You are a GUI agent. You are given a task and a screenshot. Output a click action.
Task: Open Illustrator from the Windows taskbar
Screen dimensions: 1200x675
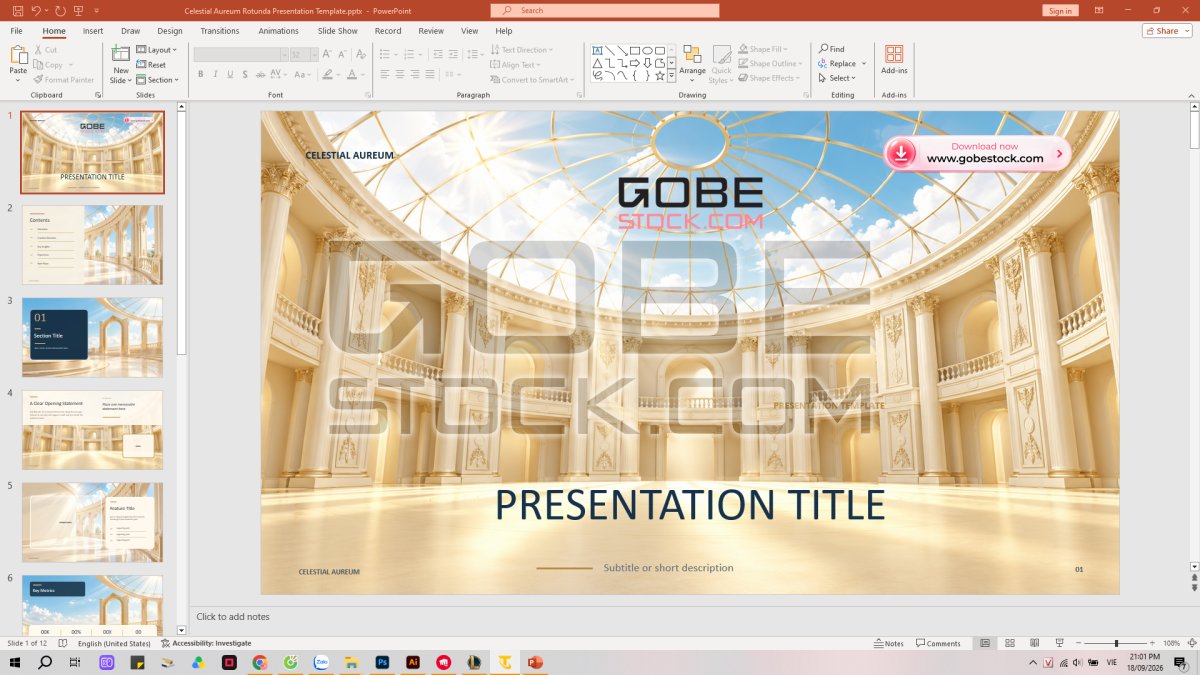pos(412,662)
